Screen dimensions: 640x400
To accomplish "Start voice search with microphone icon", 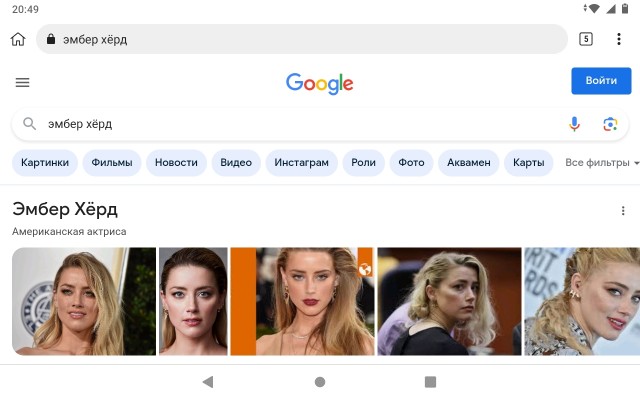I will point(574,124).
